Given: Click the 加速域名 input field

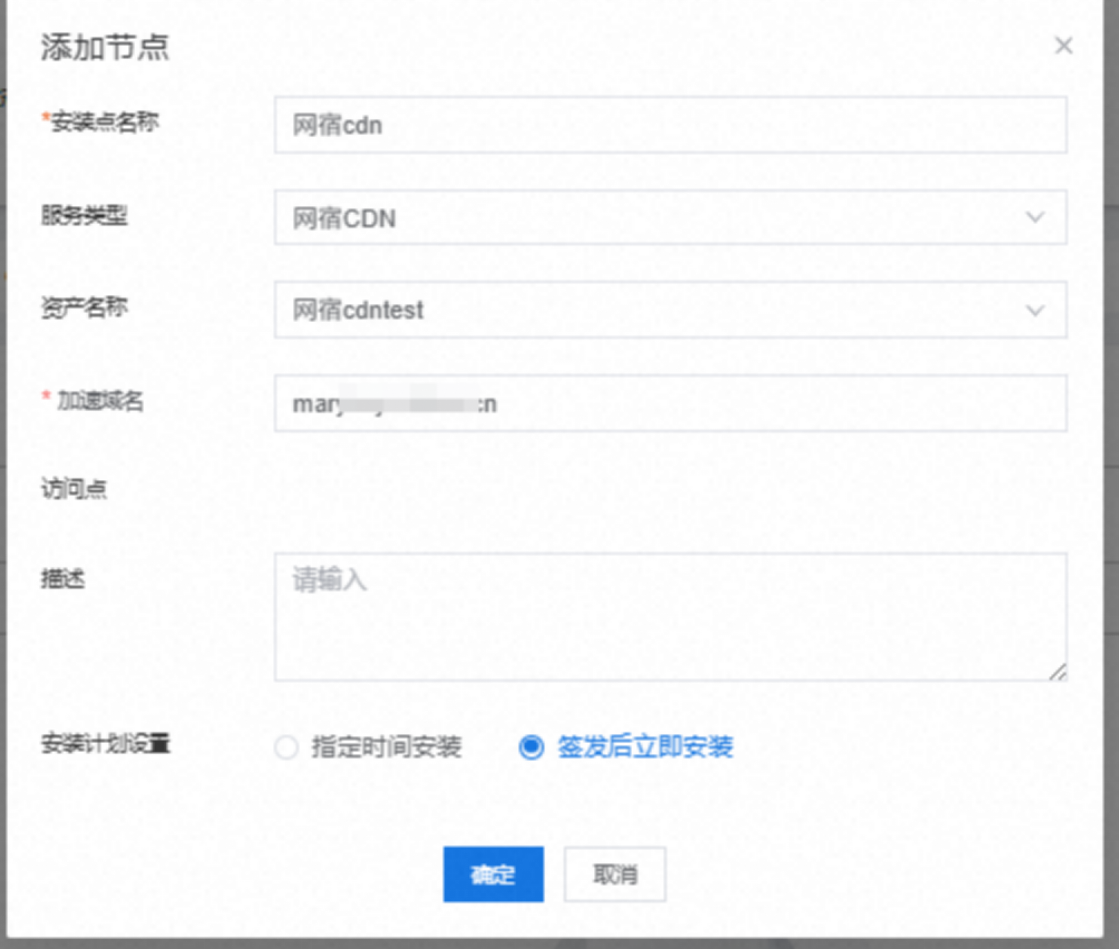Looking at the screenshot, I should 670,404.
